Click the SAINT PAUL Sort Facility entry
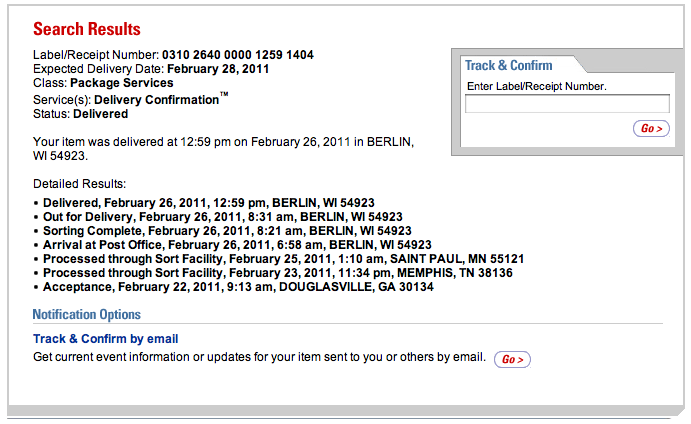 tap(284, 259)
